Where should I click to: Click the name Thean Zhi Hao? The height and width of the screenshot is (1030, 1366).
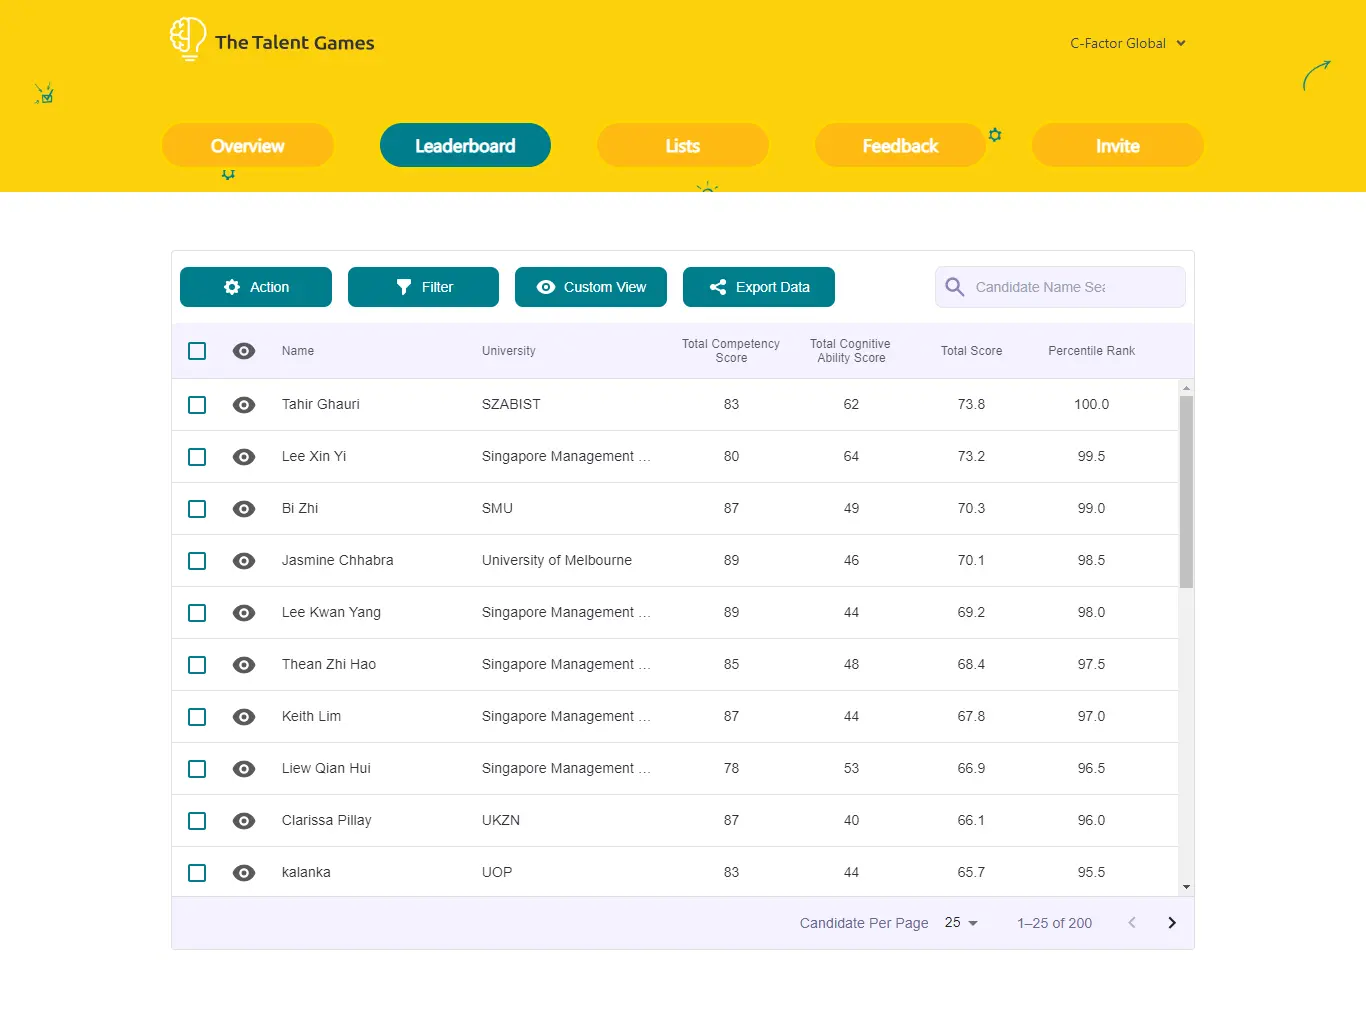(329, 665)
